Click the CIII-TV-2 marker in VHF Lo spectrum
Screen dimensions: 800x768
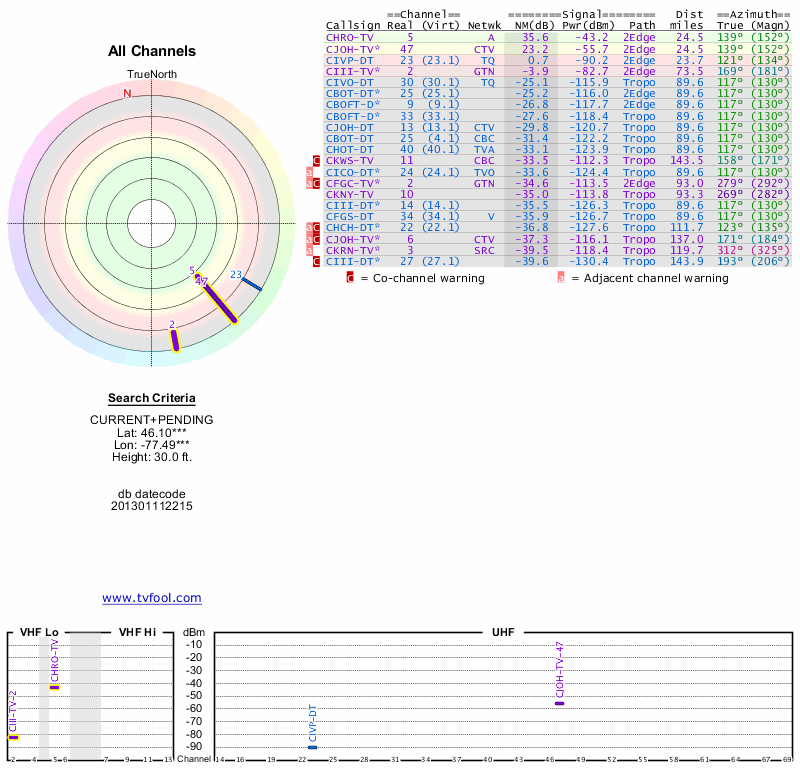[x=13, y=737]
